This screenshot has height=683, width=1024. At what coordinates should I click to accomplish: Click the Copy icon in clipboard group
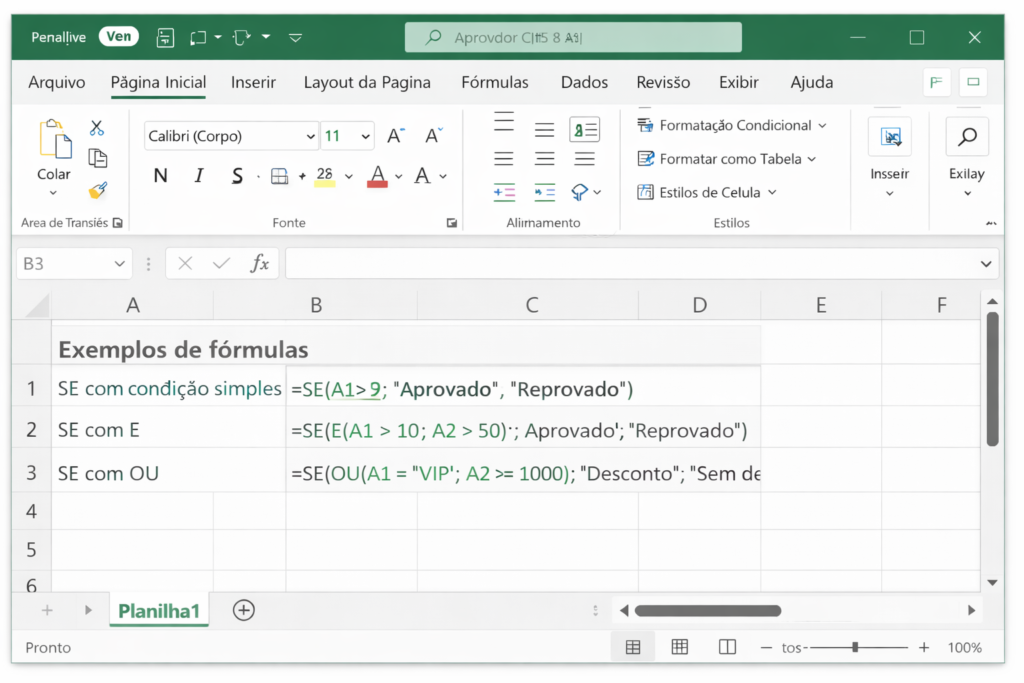pos(97,158)
